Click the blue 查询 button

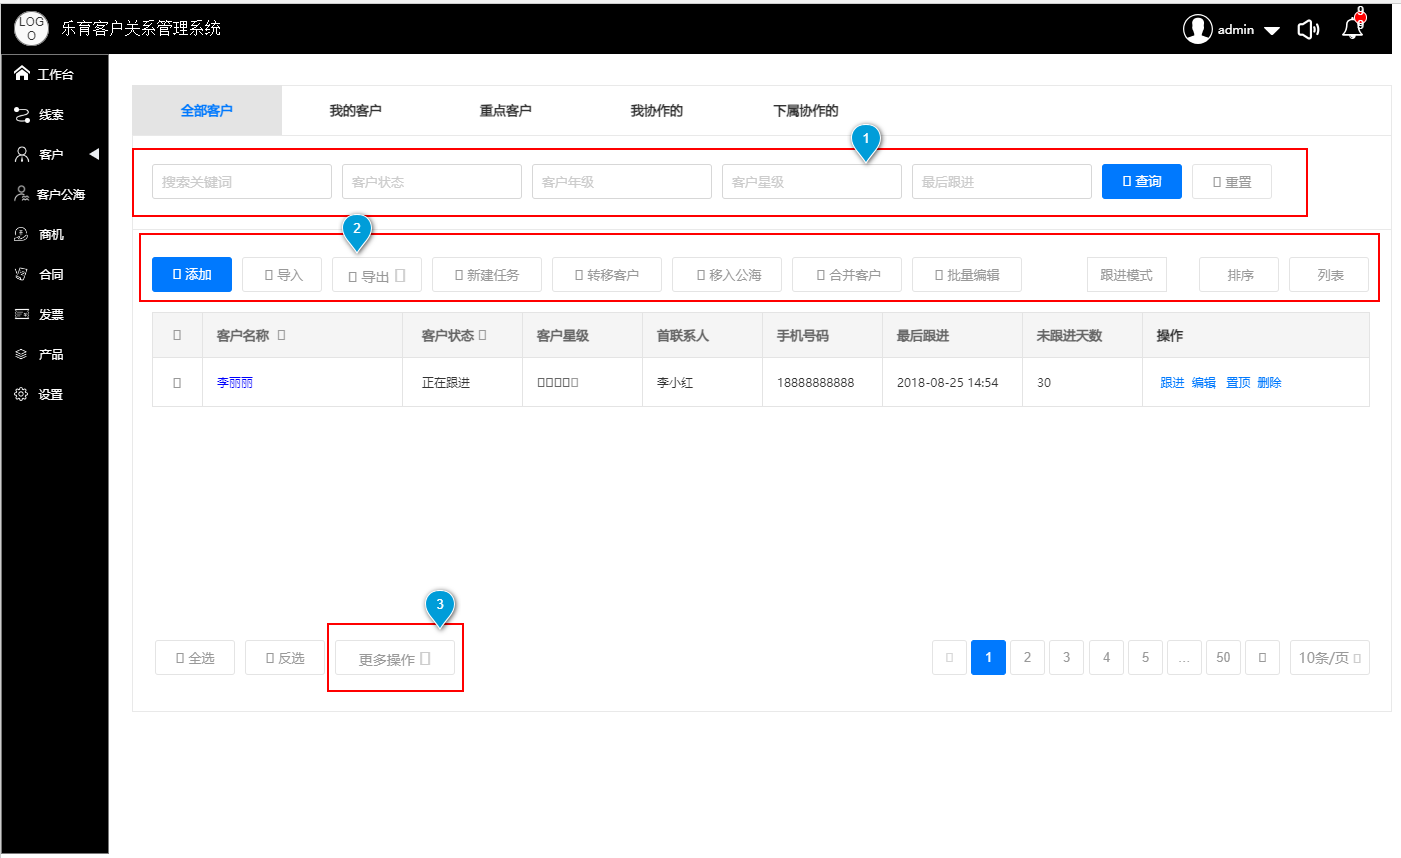pyautogui.click(x=1142, y=182)
